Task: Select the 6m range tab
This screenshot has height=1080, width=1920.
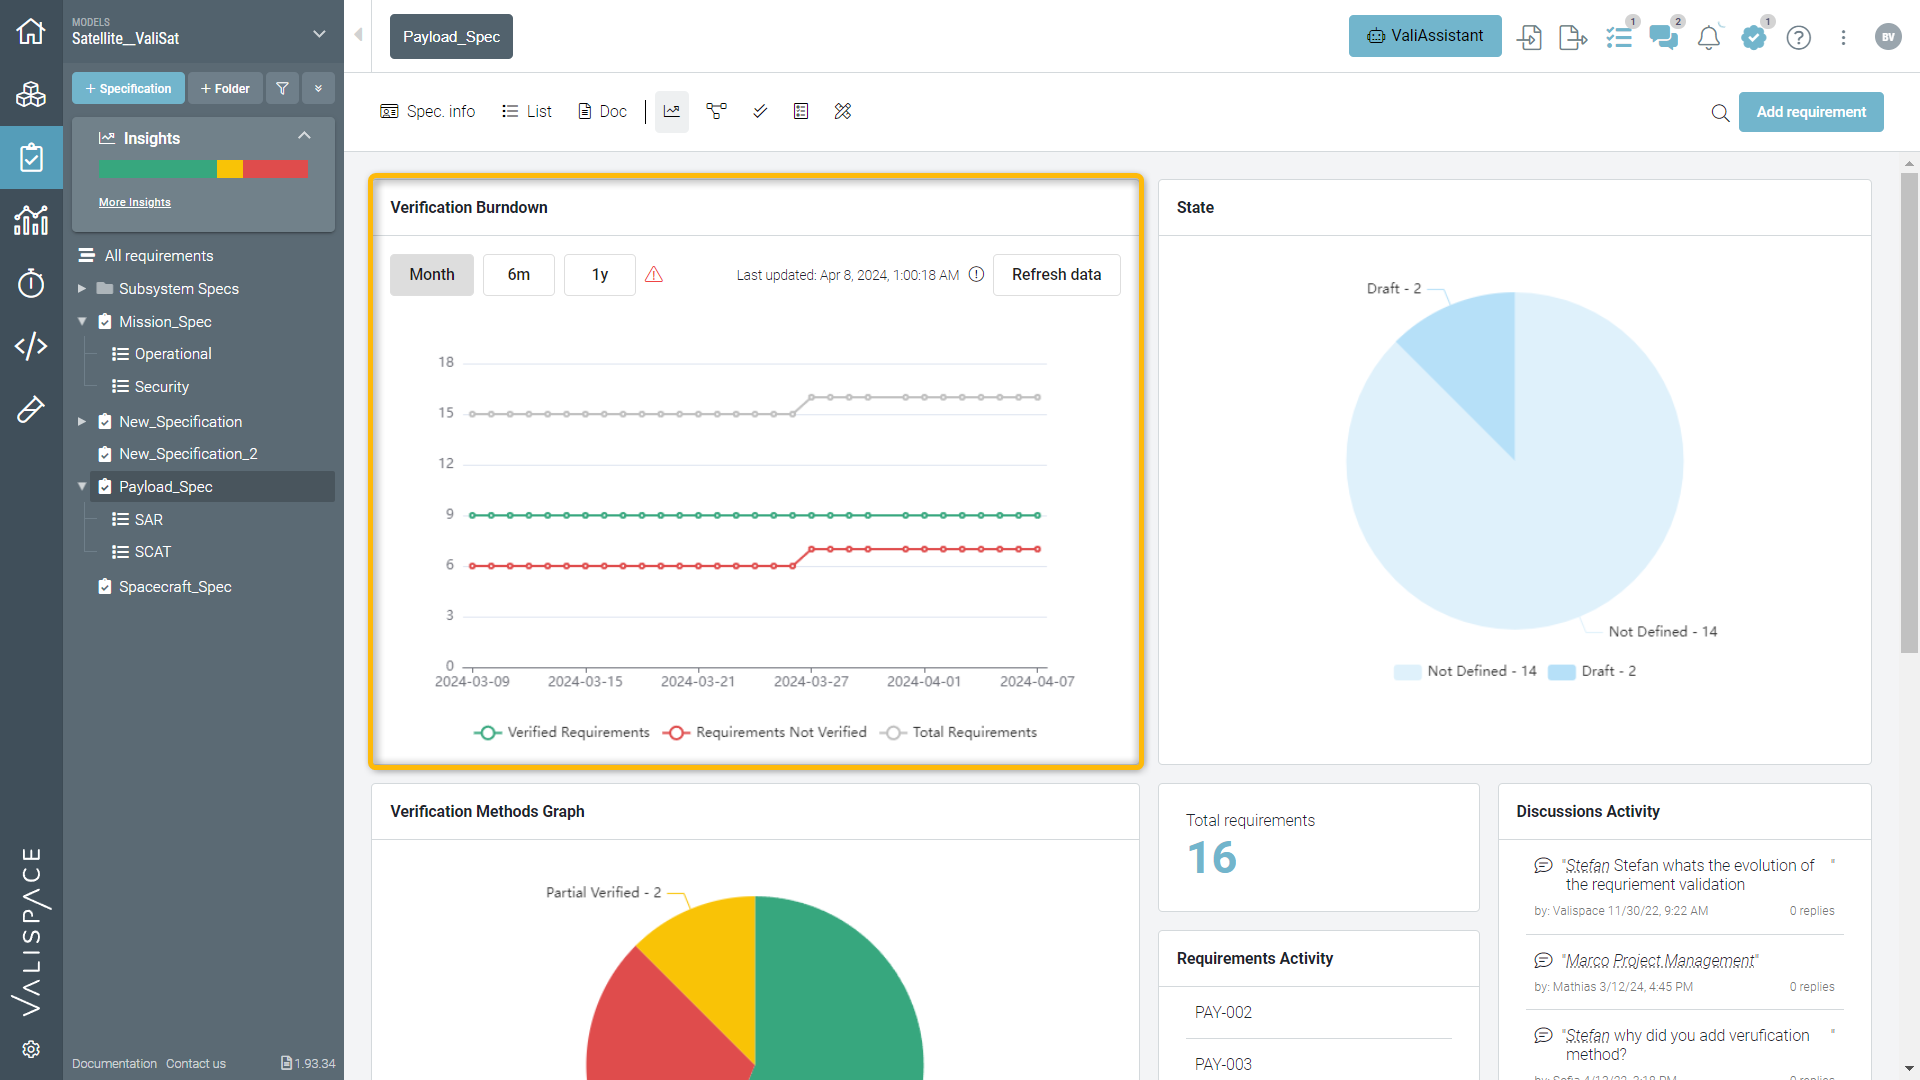Action: (x=519, y=274)
